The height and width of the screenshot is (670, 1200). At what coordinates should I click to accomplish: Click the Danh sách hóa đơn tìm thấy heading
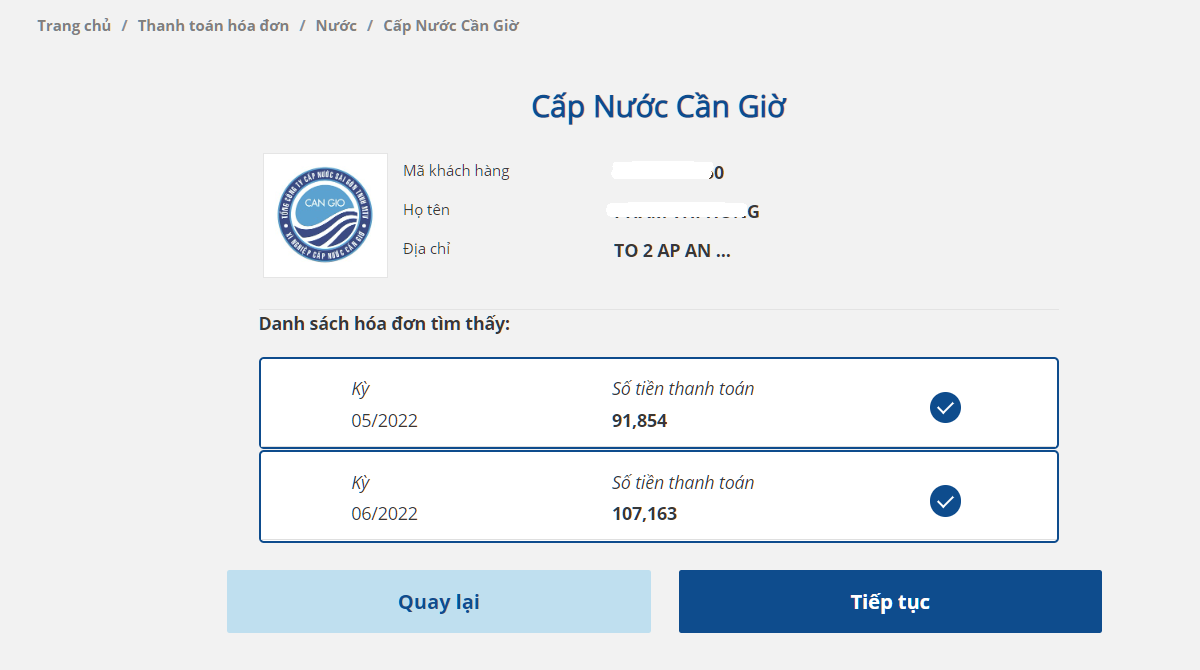click(385, 324)
